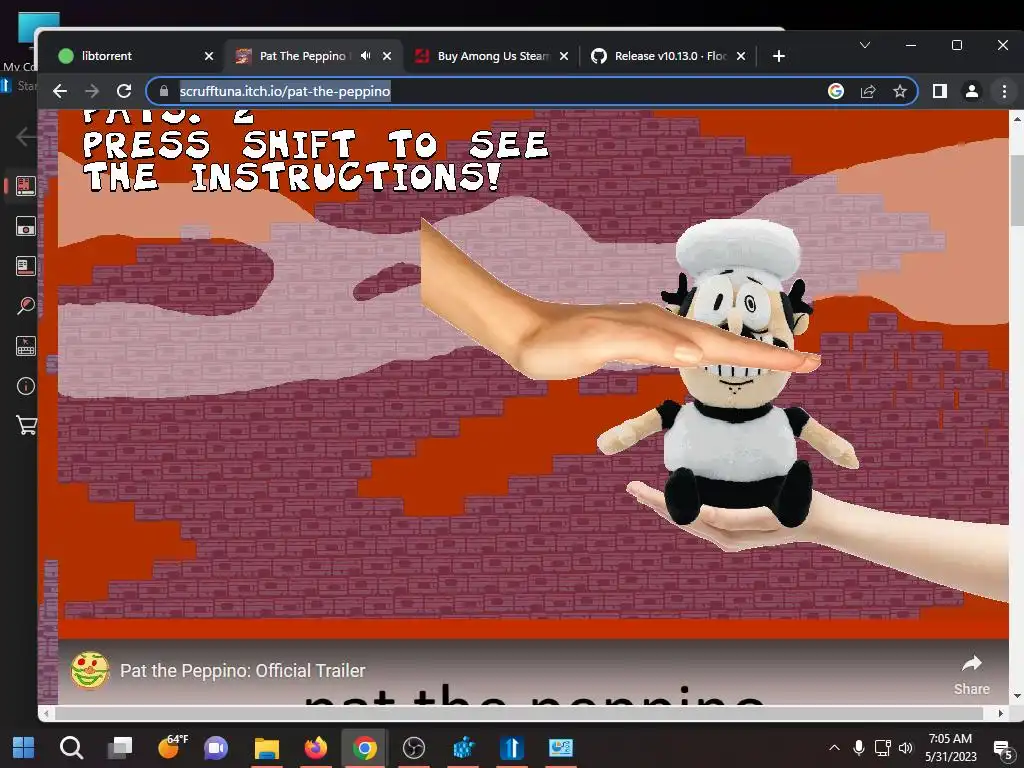Screen dimensions: 1024x768
Task: Open the shopping cart sidebar icon
Action: 25,425
